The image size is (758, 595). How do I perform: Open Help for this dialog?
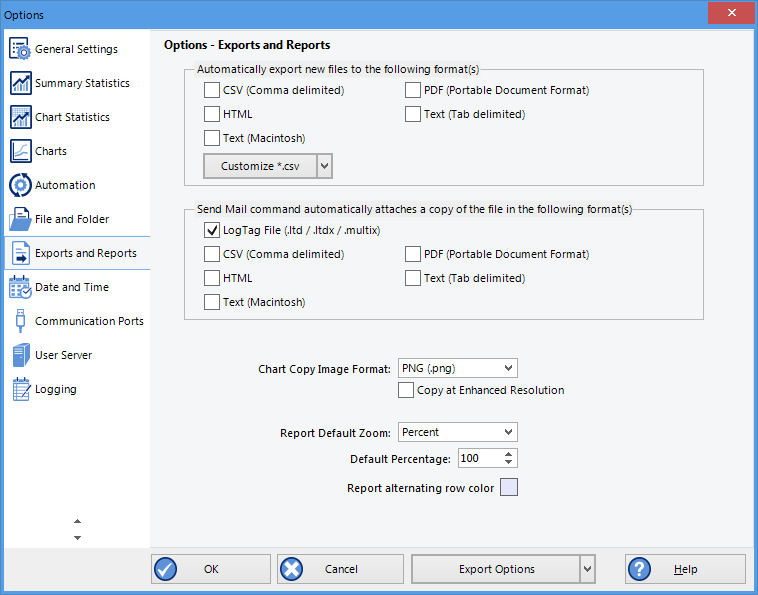click(x=685, y=569)
